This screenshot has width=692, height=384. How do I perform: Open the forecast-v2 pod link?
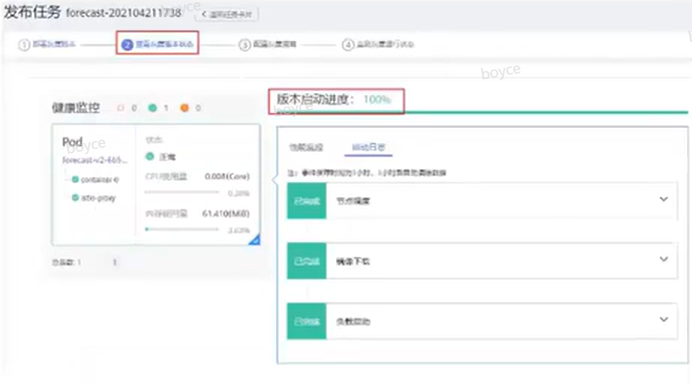tap(95, 160)
